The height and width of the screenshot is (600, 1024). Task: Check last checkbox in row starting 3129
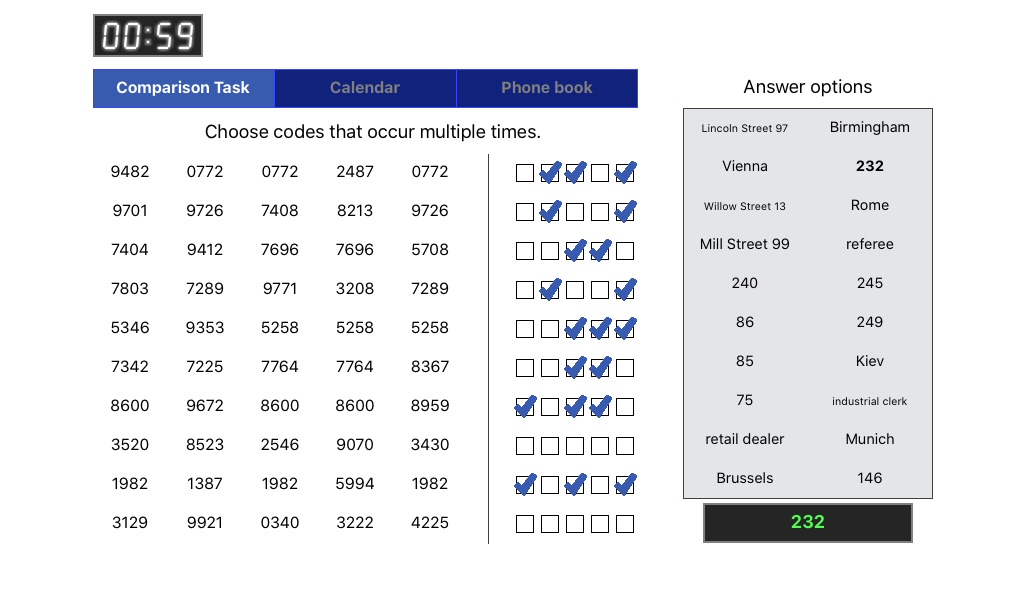625,524
